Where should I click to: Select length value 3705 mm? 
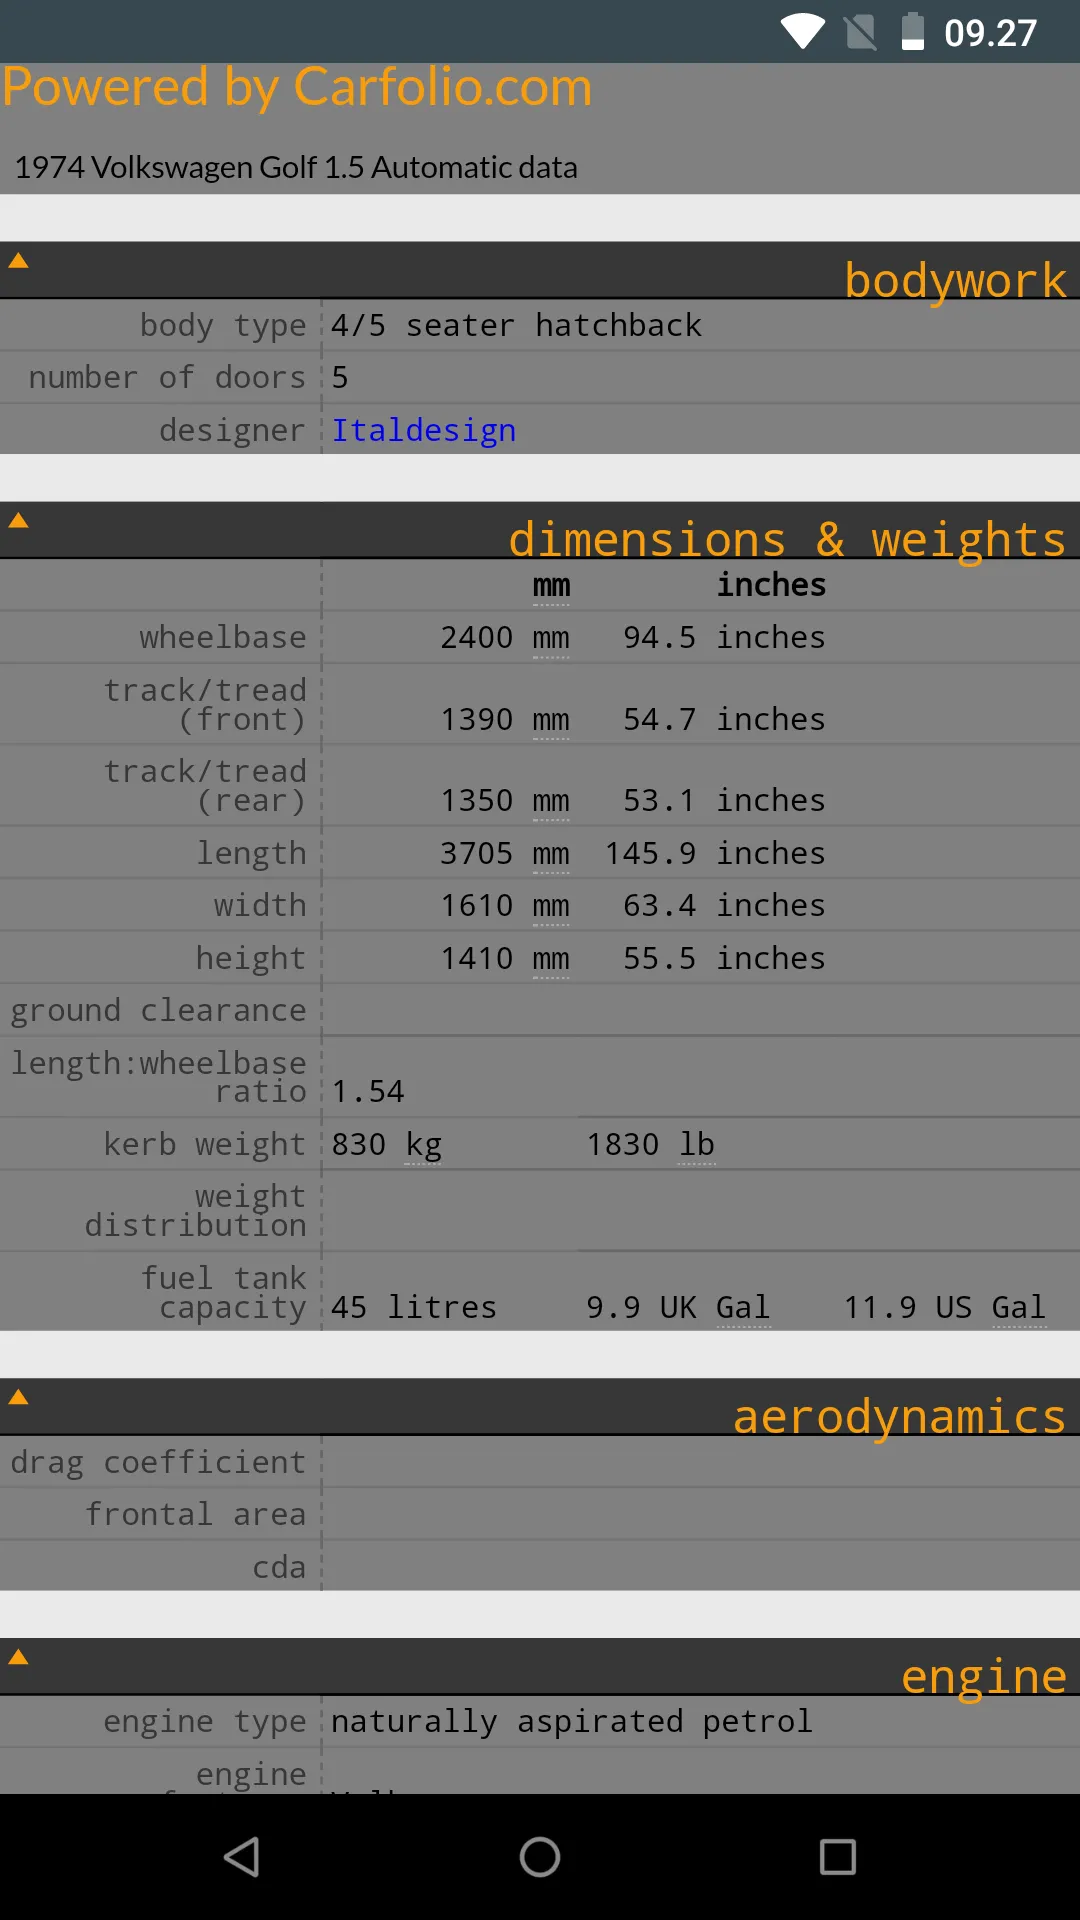click(x=505, y=854)
